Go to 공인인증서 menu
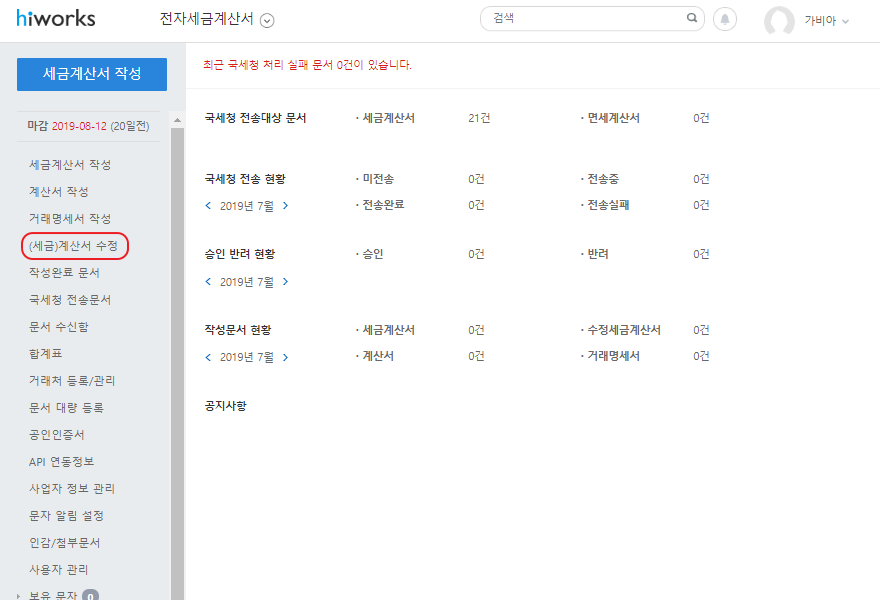Screen dimensions: 880x600 tap(57, 434)
